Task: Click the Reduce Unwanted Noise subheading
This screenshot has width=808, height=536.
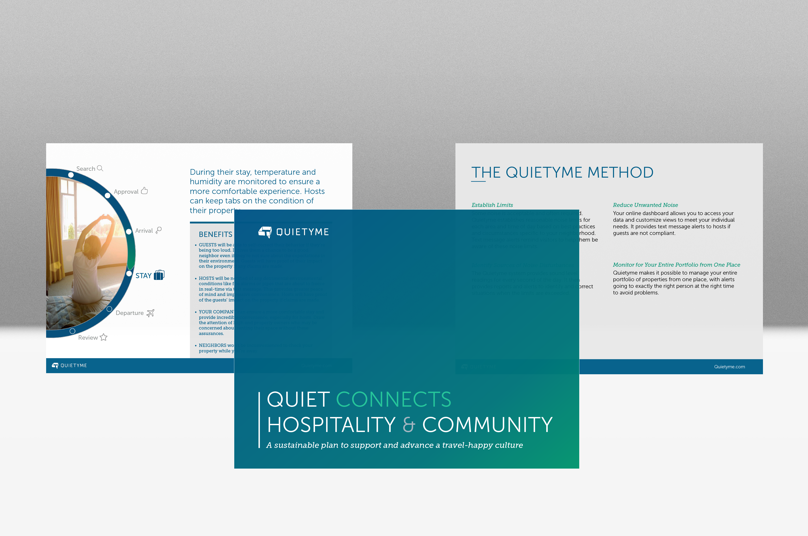Action: [x=645, y=205]
